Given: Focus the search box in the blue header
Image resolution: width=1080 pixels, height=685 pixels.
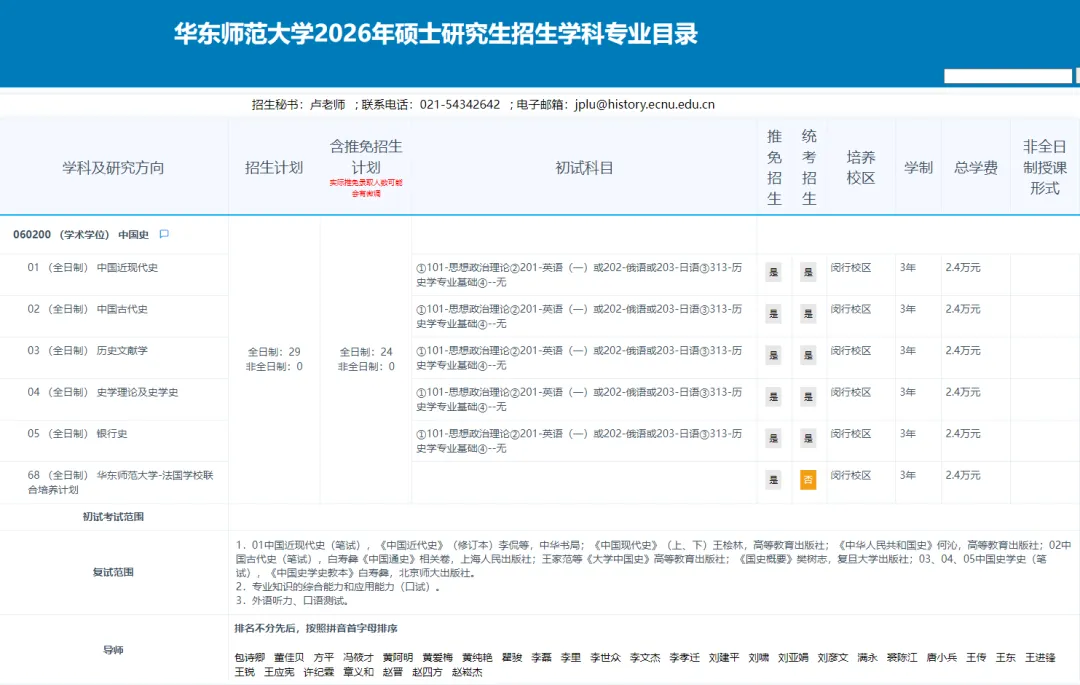Looking at the screenshot, I should (x=1008, y=76).
